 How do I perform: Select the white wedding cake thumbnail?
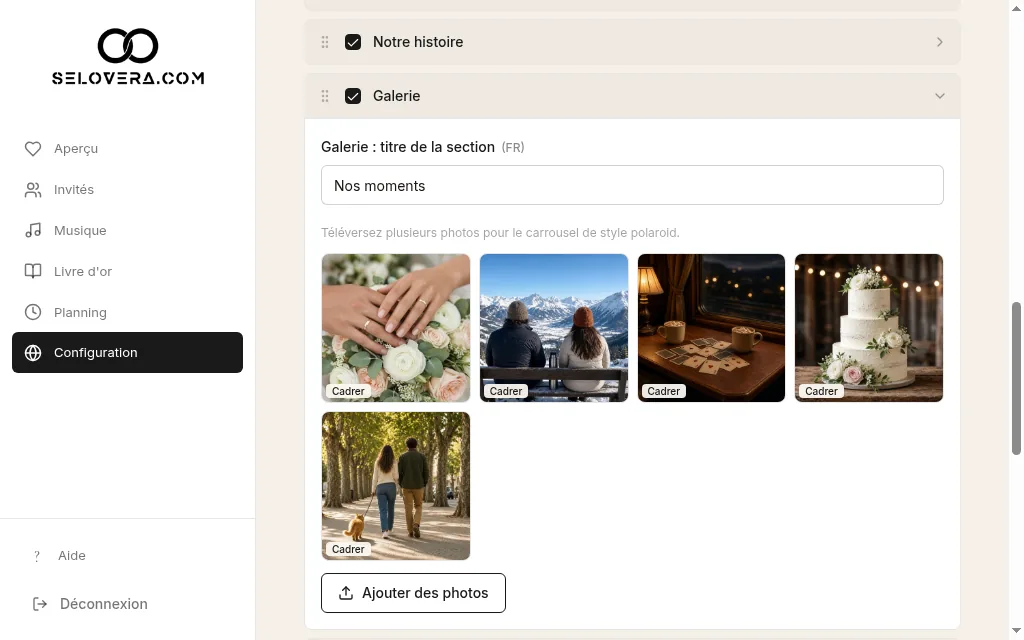[869, 328]
